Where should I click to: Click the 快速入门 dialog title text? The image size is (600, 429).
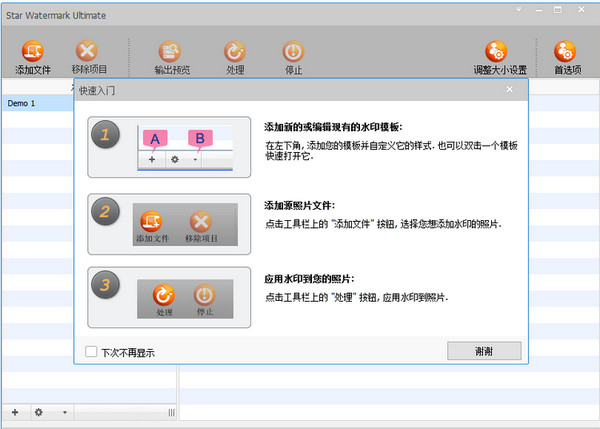97,91
